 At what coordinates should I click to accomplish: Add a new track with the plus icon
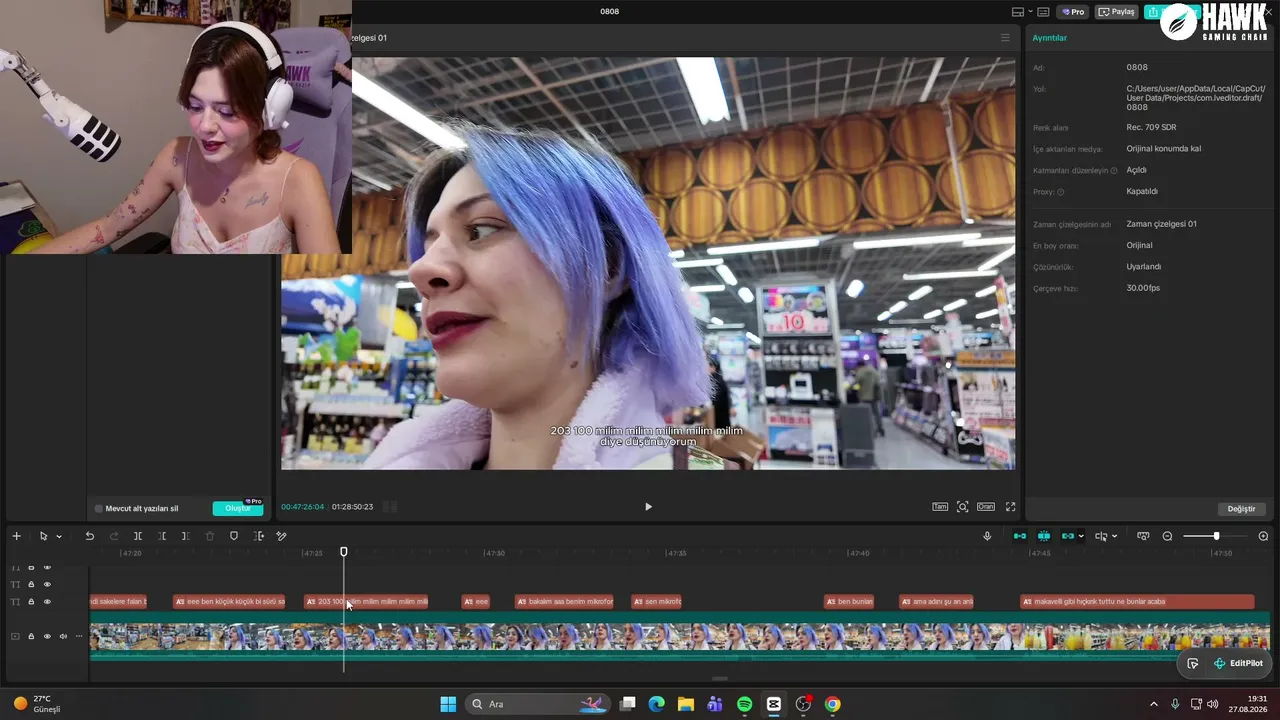[x=16, y=536]
